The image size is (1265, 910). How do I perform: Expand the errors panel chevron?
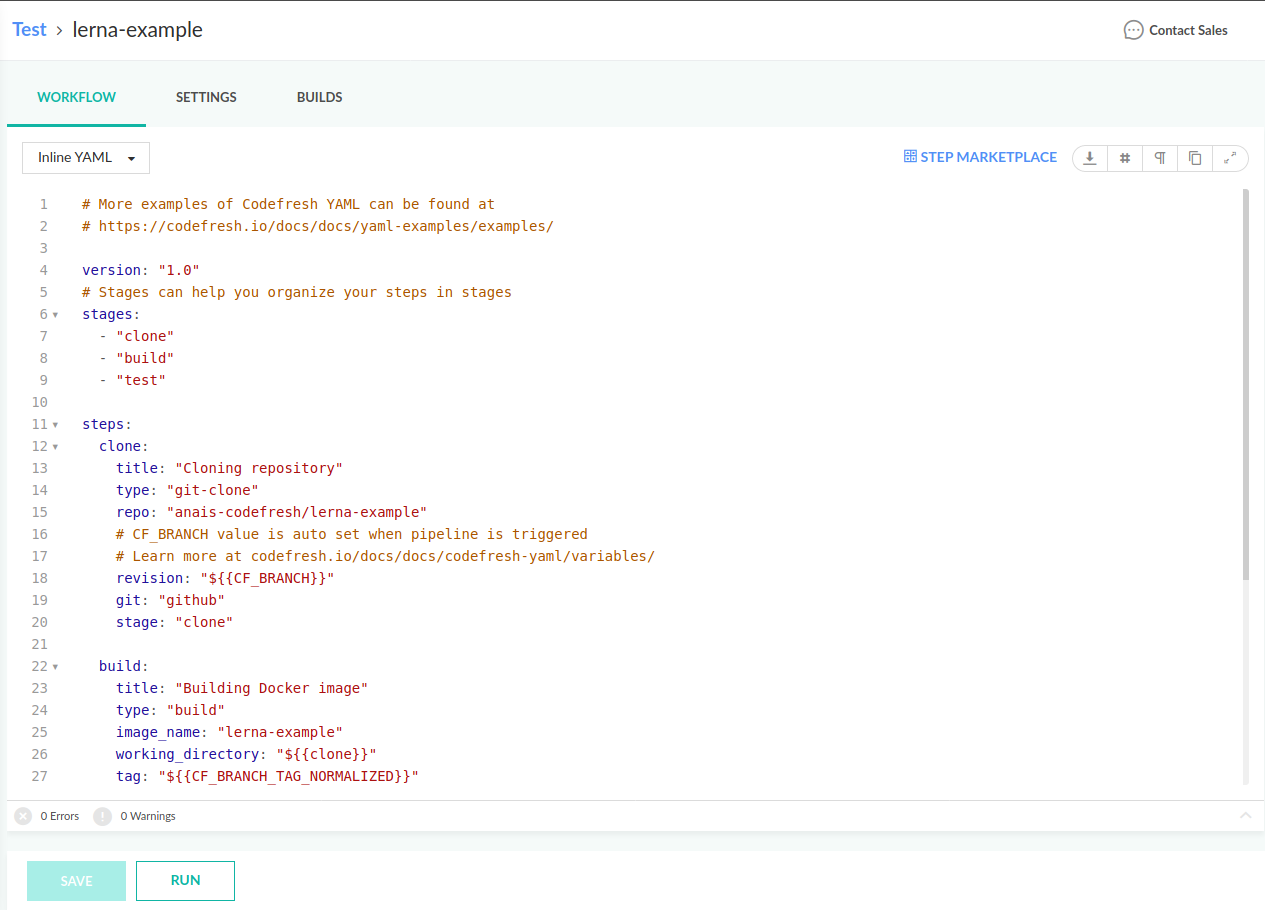(x=1245, y=816)
